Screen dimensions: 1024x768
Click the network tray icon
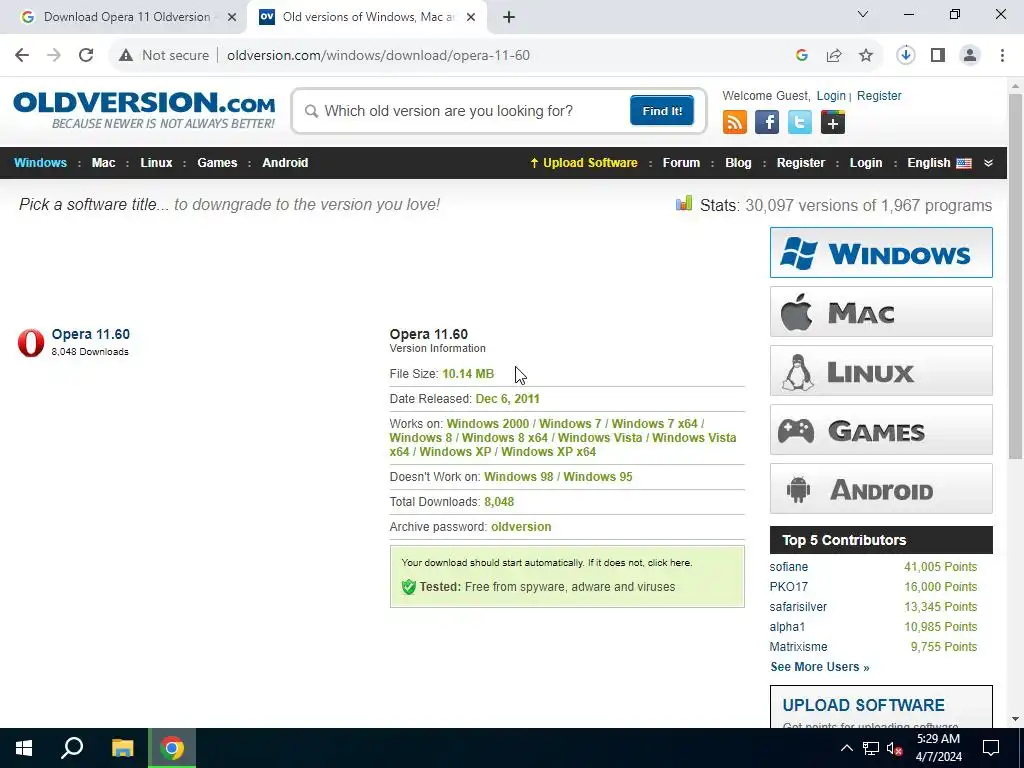point(871,748)
